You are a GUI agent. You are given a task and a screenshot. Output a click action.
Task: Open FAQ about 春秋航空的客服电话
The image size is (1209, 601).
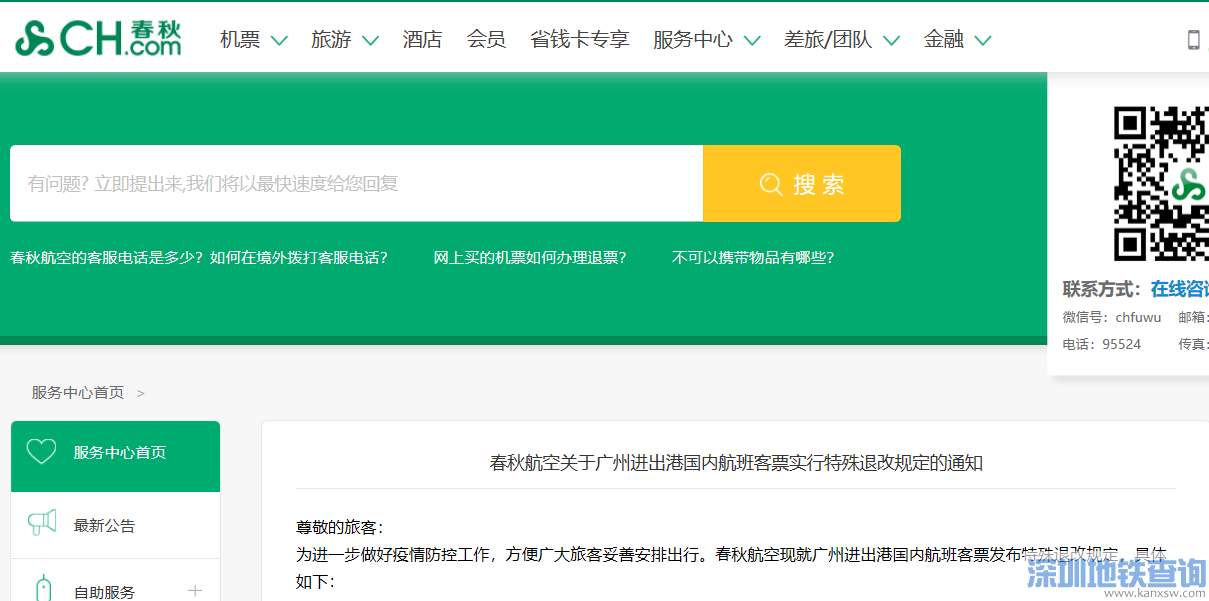click(x=199, y=258)
